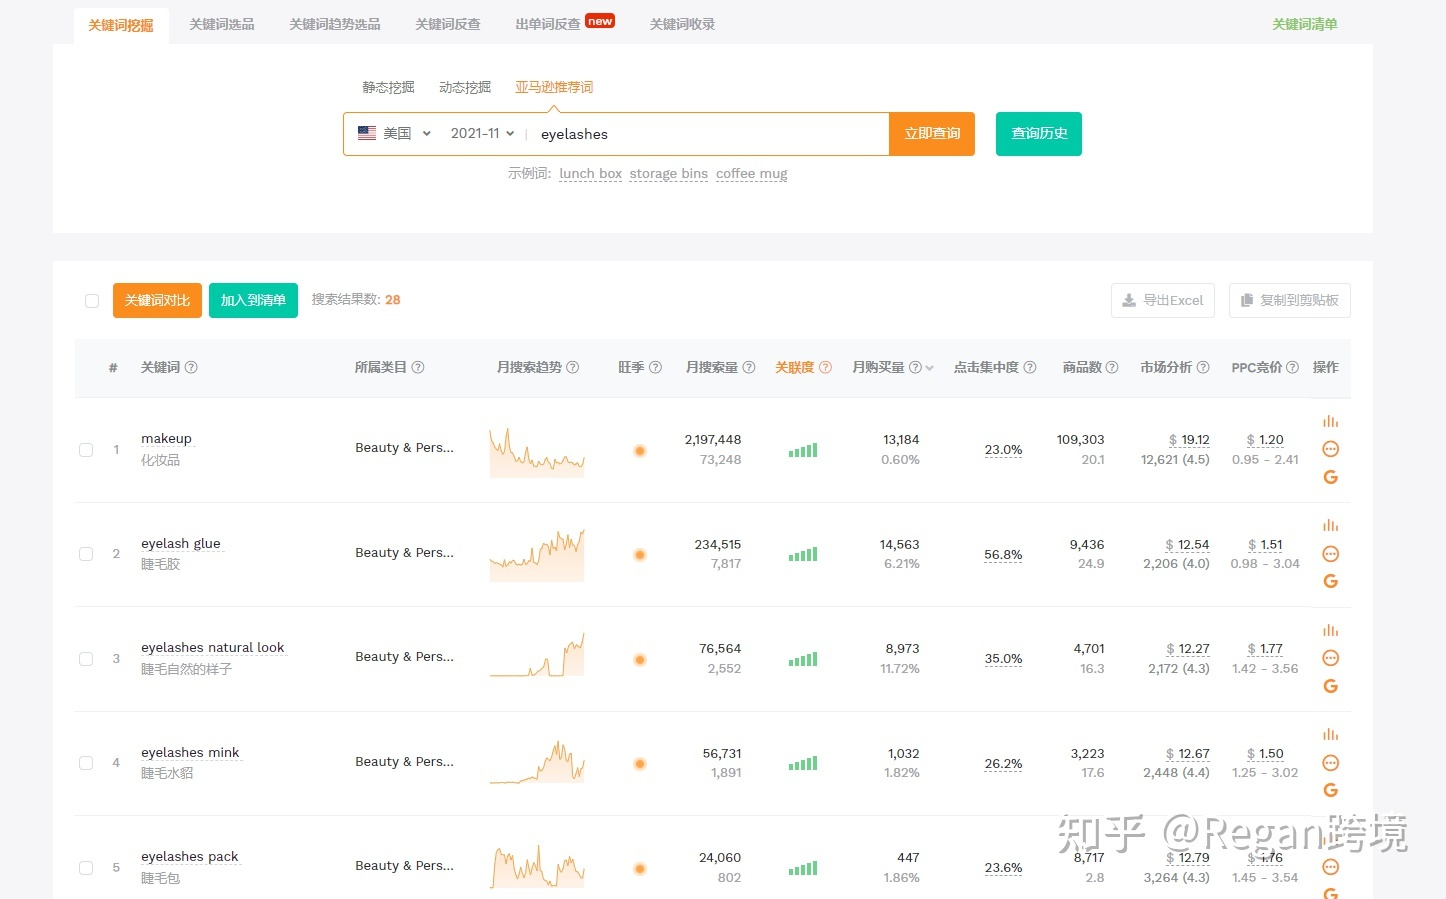
Task: Click the bar chart icon for eyelashes pack
Action: pyautogui.click(x=1330, y=838)
